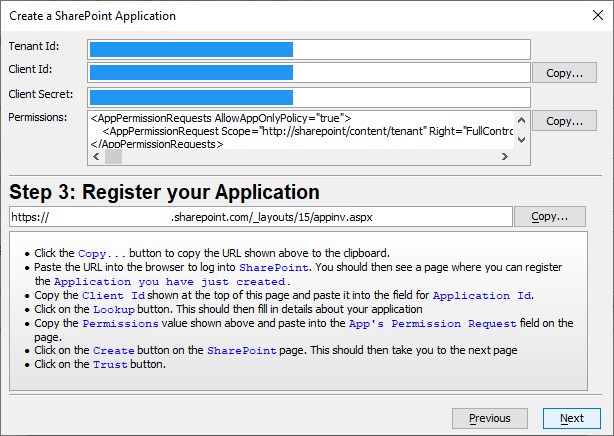Proceed with the Next button
Image resolution: width=614 pixels, height=436 pixels.
572,418
